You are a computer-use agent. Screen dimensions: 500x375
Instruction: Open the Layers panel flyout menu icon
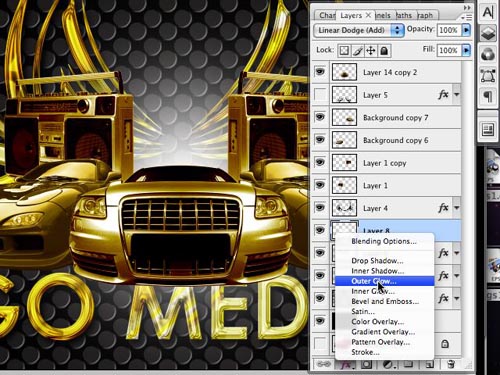pyautogui.click(x=468, y=17)
